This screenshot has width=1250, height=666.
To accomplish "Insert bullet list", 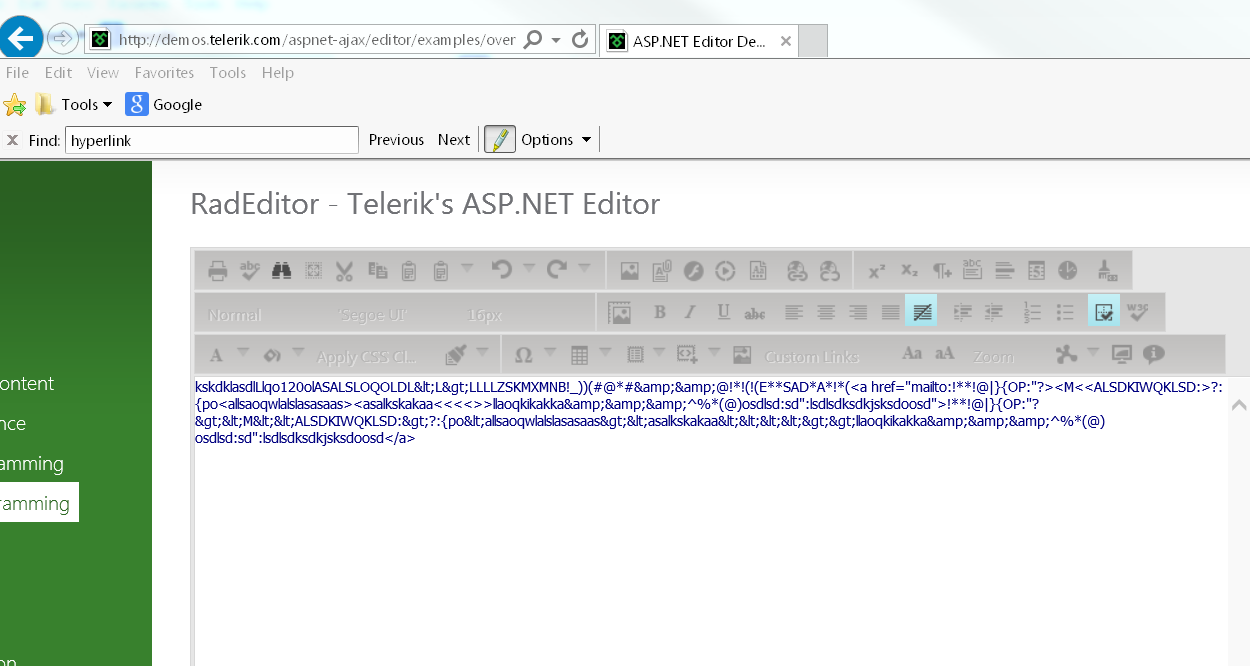I will coord(1066,313).
